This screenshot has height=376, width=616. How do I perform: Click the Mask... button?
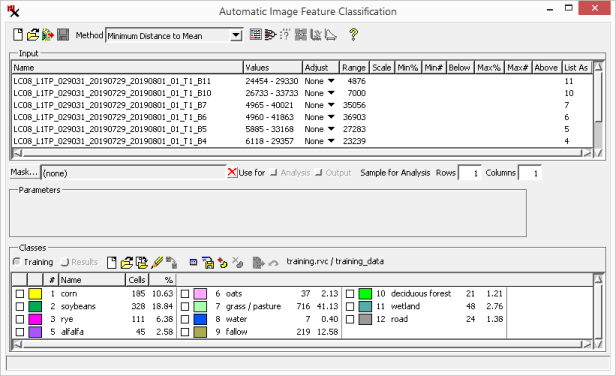(24, 172)
